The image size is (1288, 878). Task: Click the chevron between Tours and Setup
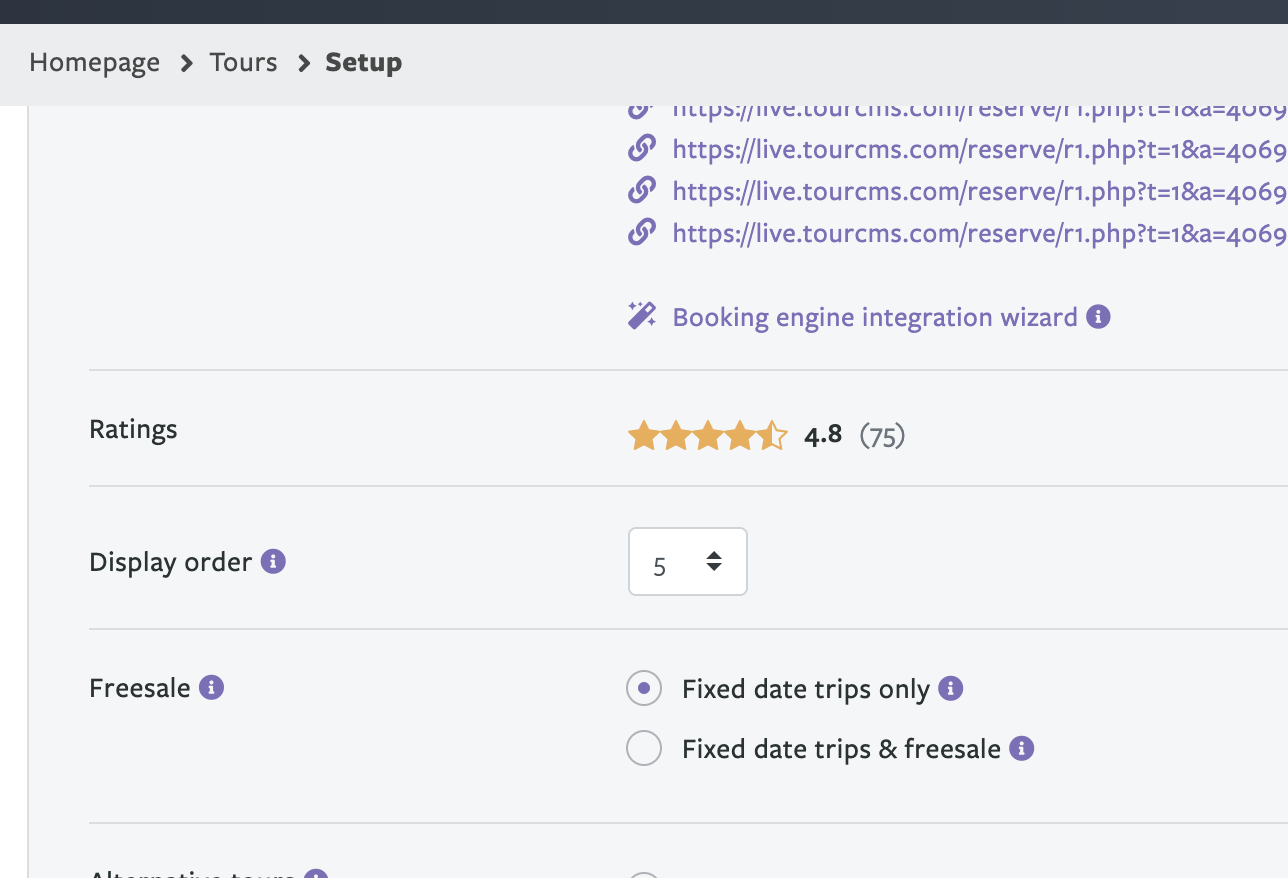303,63
